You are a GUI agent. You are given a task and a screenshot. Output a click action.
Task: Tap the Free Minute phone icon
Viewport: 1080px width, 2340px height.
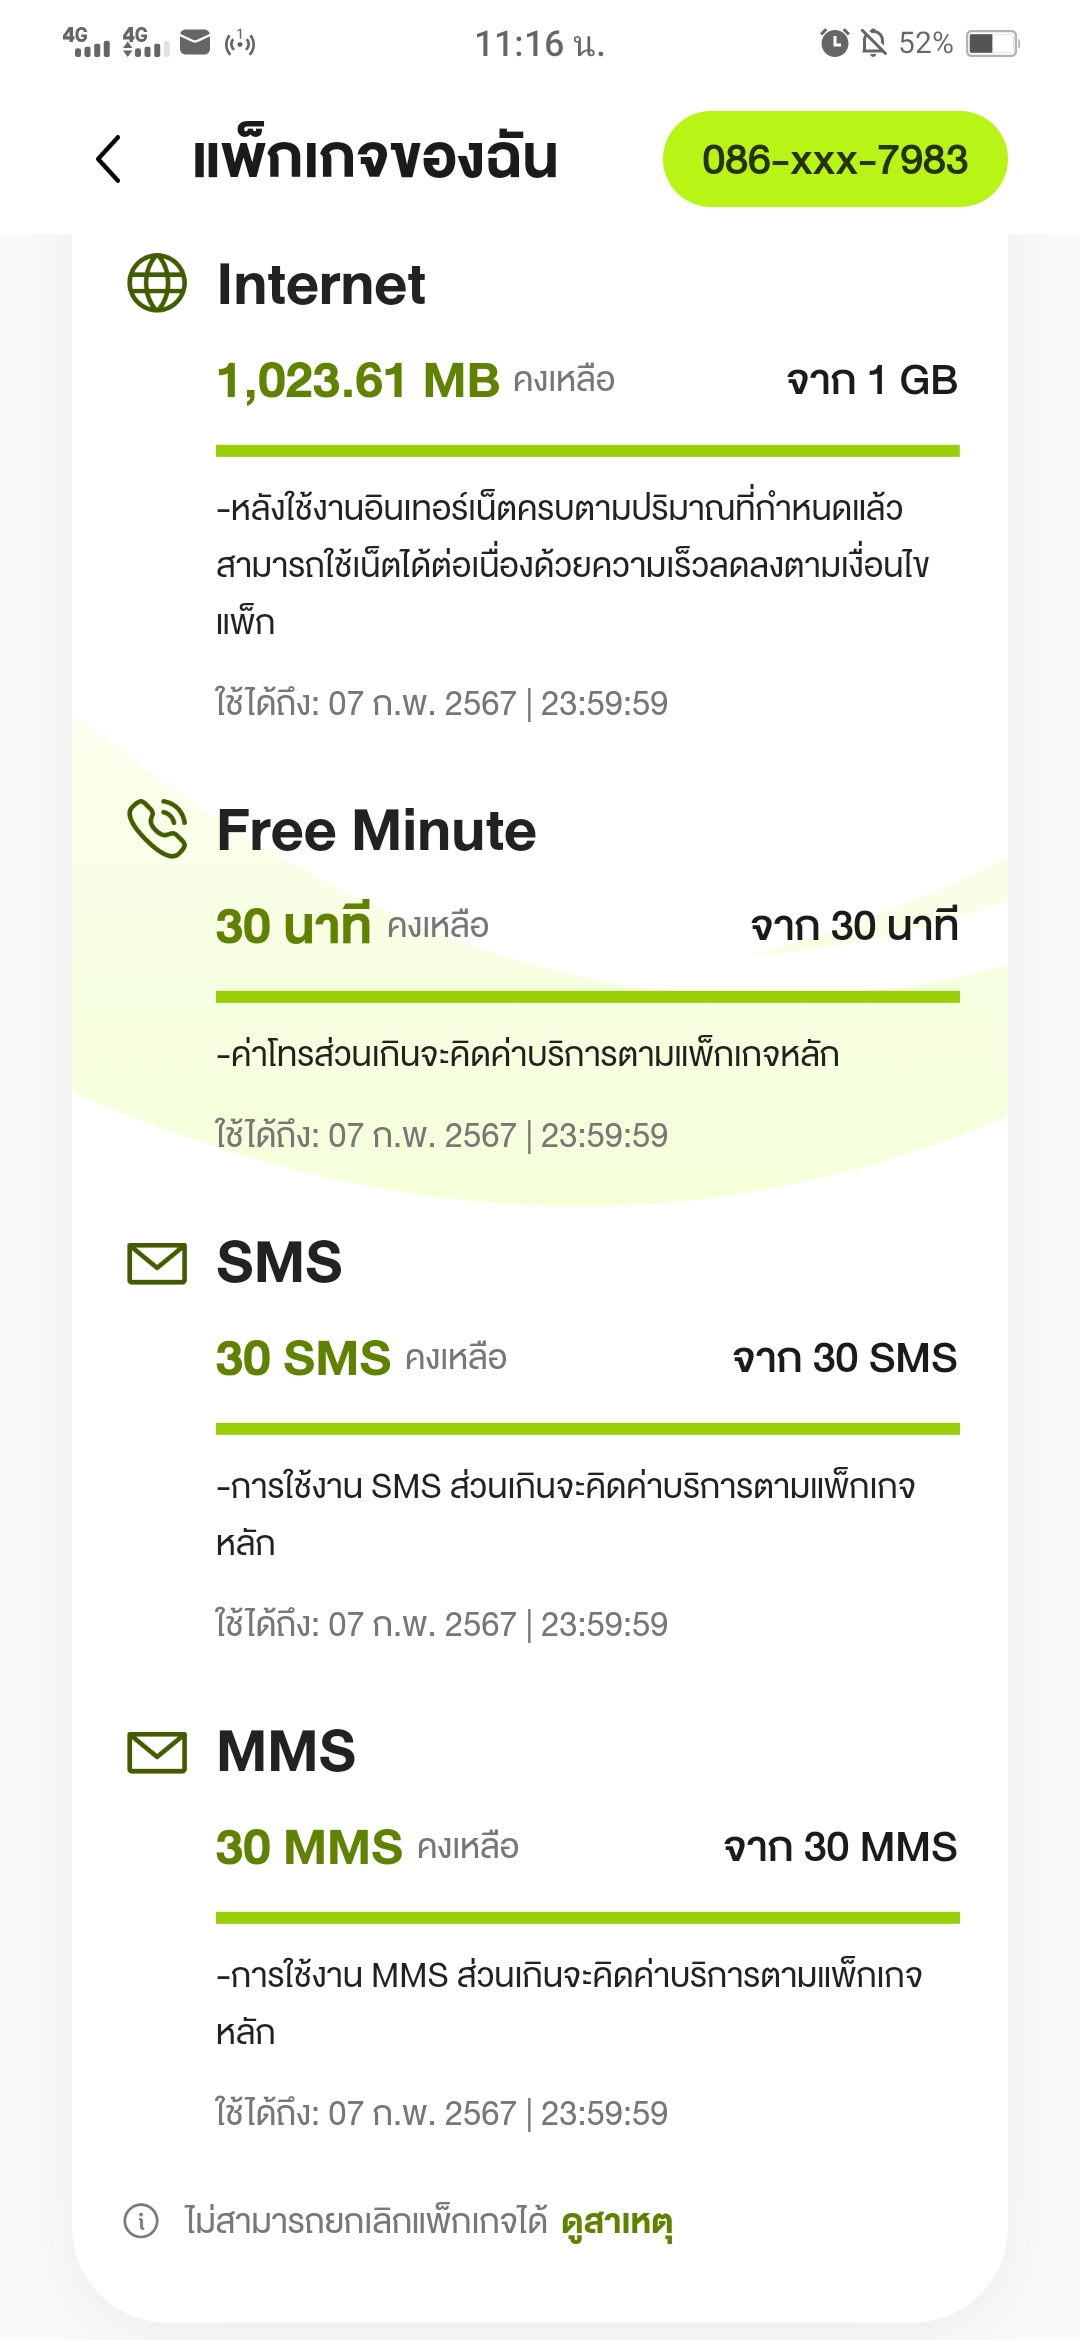coord(157,829)
